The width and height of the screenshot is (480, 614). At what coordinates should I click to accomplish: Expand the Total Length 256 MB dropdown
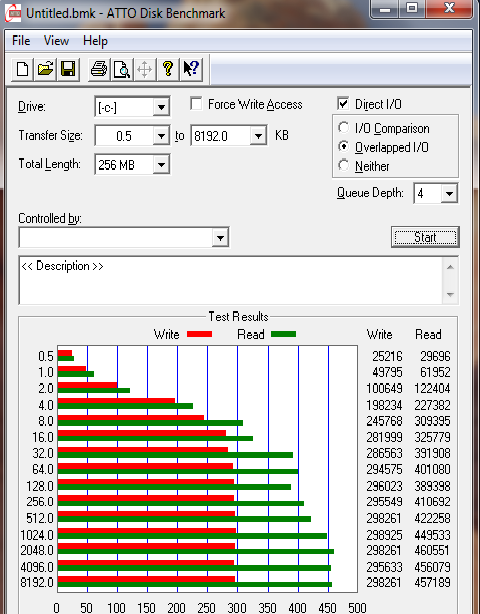(161, 164)
